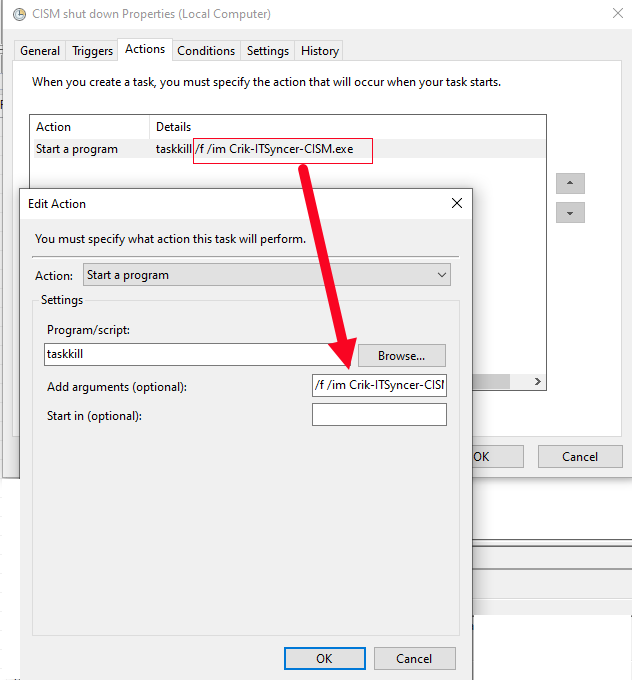Click the empty Start in field
Screen dimensions: 632x680
point(379,414)
